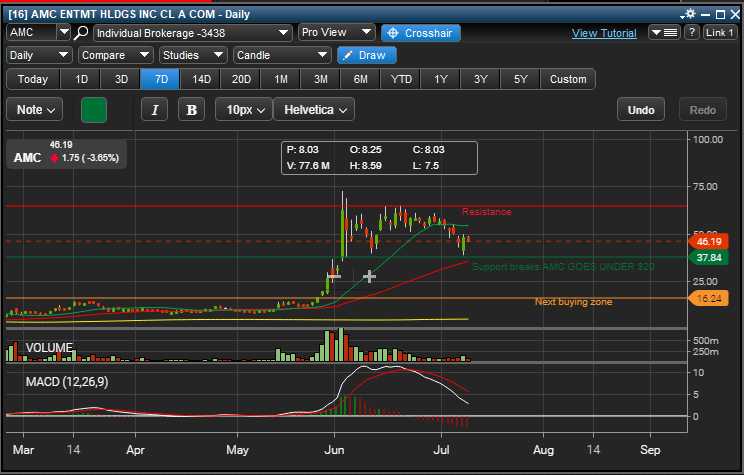The image size is (744, 475).
Task: Click the 37.84 green price tag
Action: [708, 258]
